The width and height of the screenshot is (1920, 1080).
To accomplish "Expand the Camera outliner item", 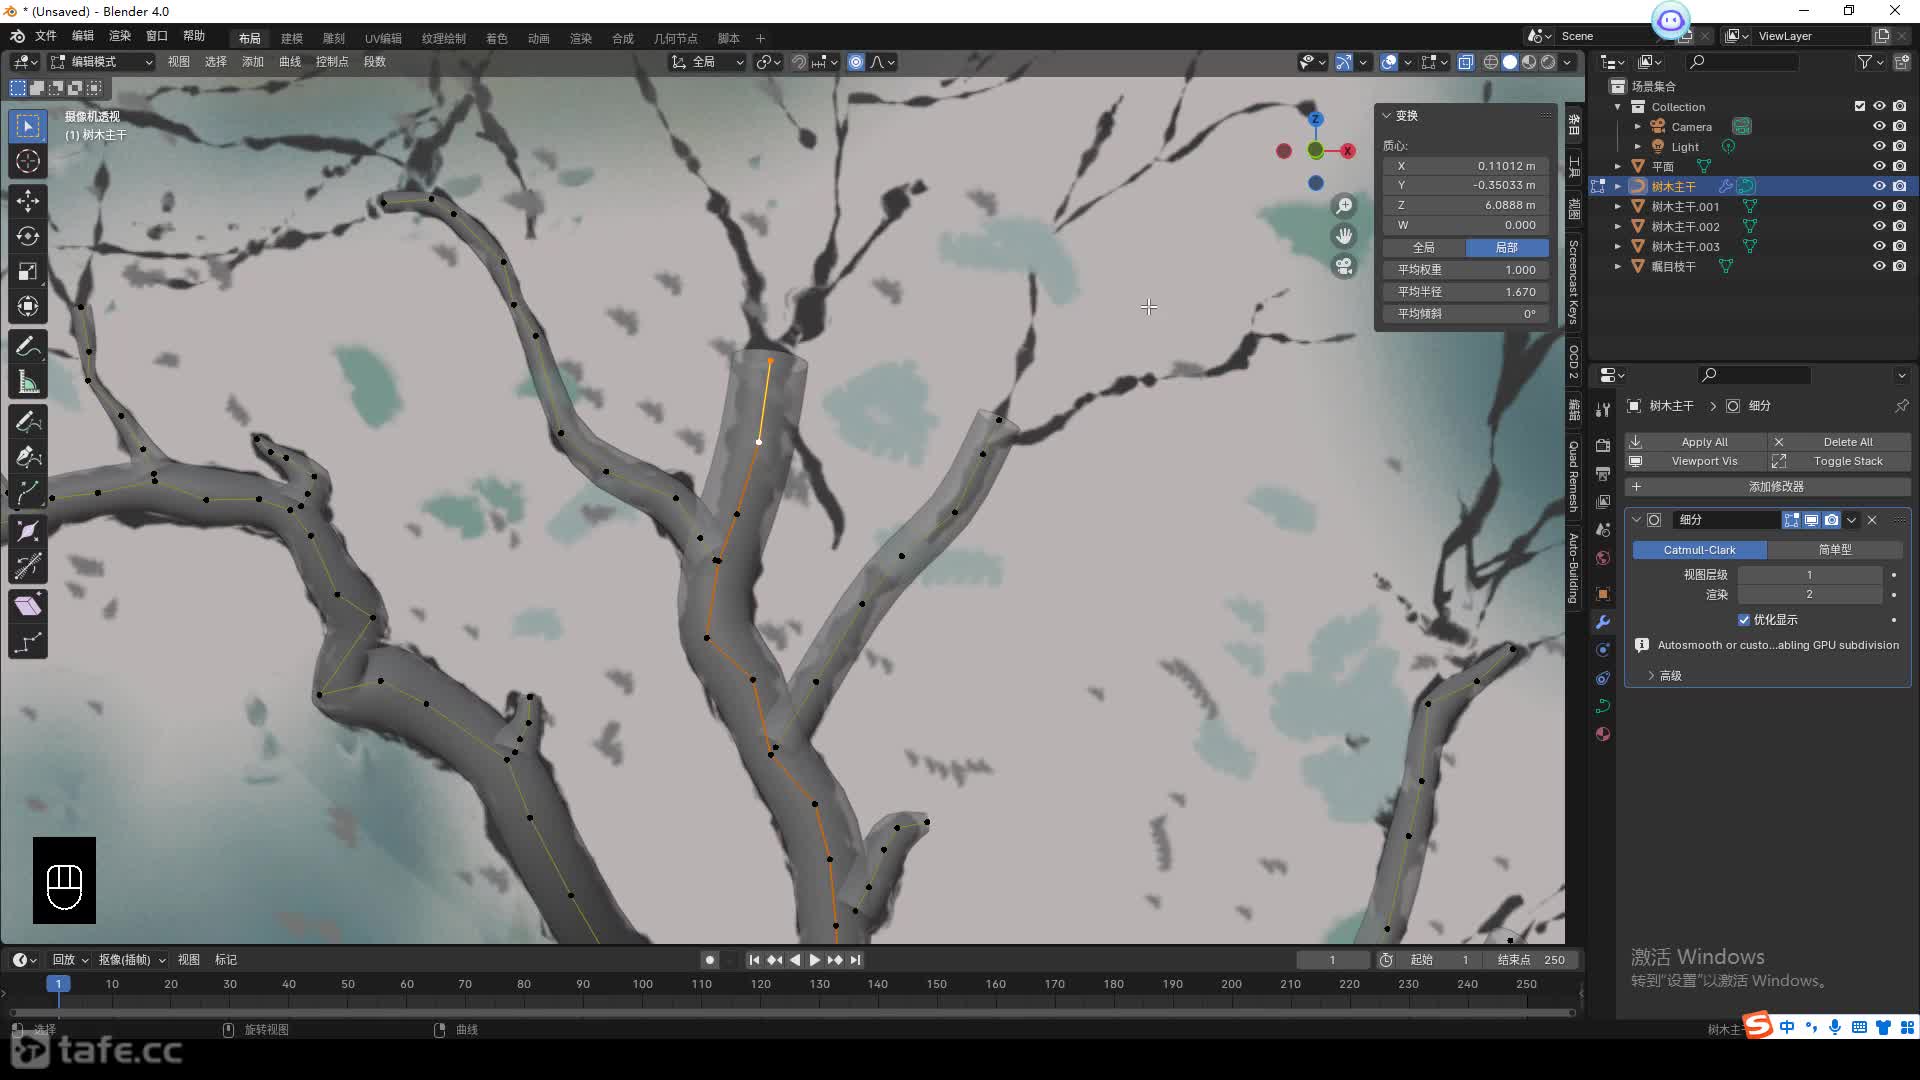I will (1637, 126).
